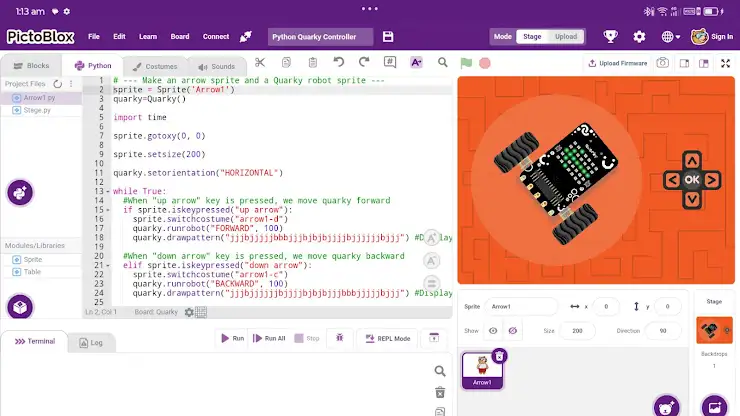This screenshot has width=740, height=416.
Task: Clear the terminal with trash icon
Action: pyautogui.click(x=440, y=392)
